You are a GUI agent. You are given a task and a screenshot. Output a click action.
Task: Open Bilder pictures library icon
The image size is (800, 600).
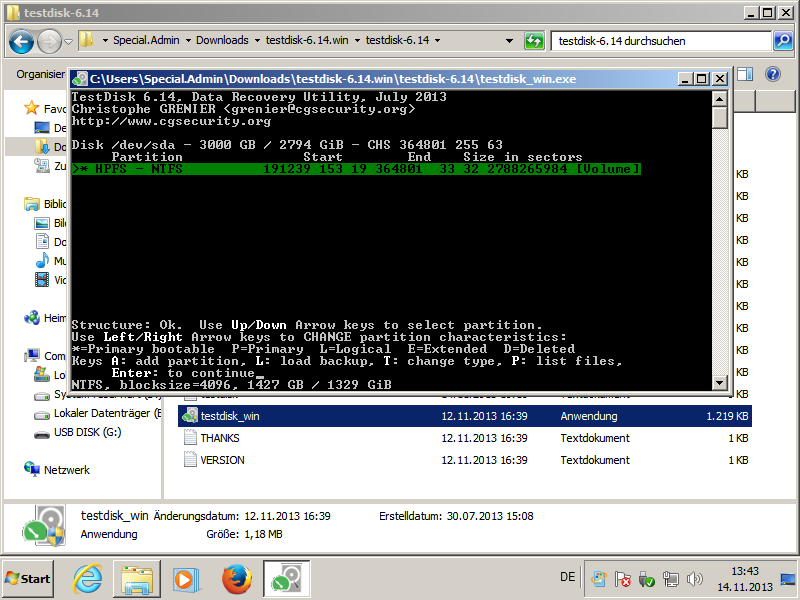point(42,223)
